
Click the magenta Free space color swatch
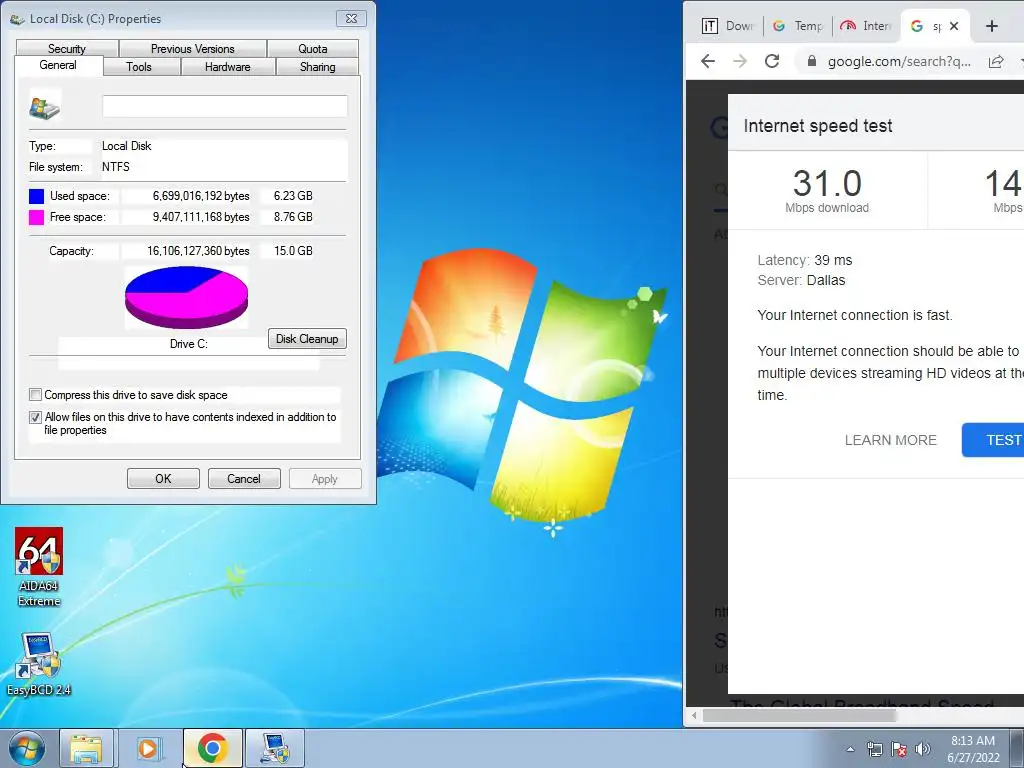tap(37, 217)
